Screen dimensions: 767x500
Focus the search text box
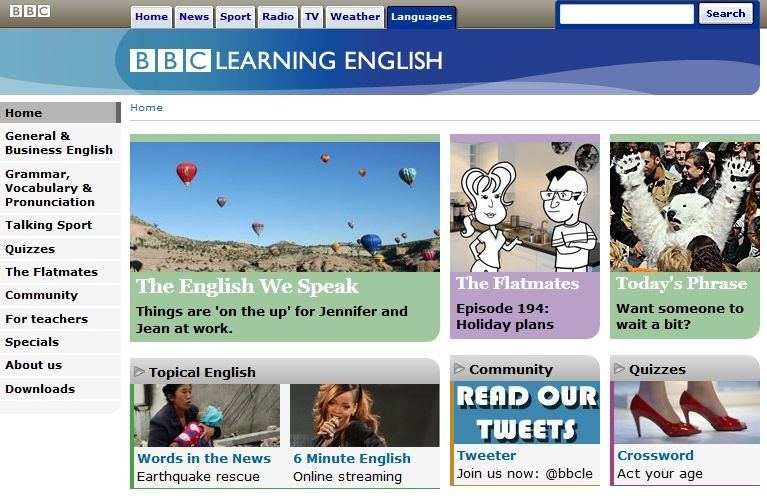[x=626, y=14]
